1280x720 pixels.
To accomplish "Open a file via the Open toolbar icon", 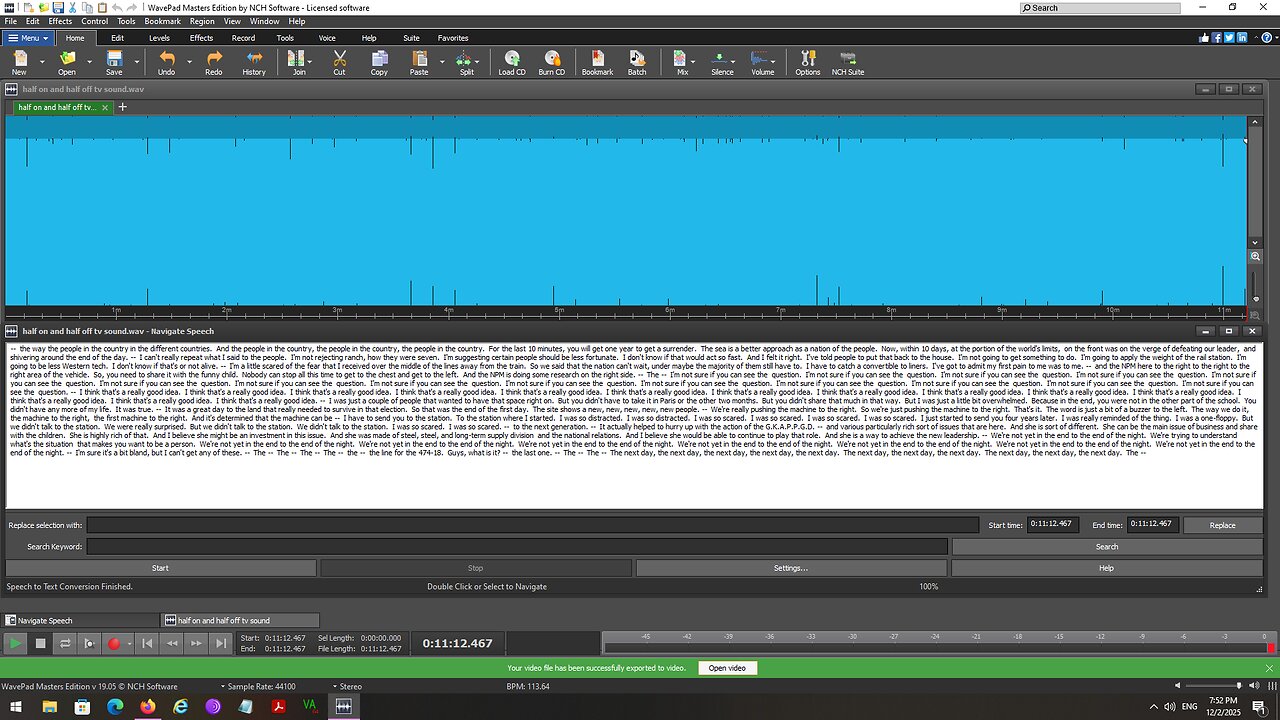I will (66, 62).
